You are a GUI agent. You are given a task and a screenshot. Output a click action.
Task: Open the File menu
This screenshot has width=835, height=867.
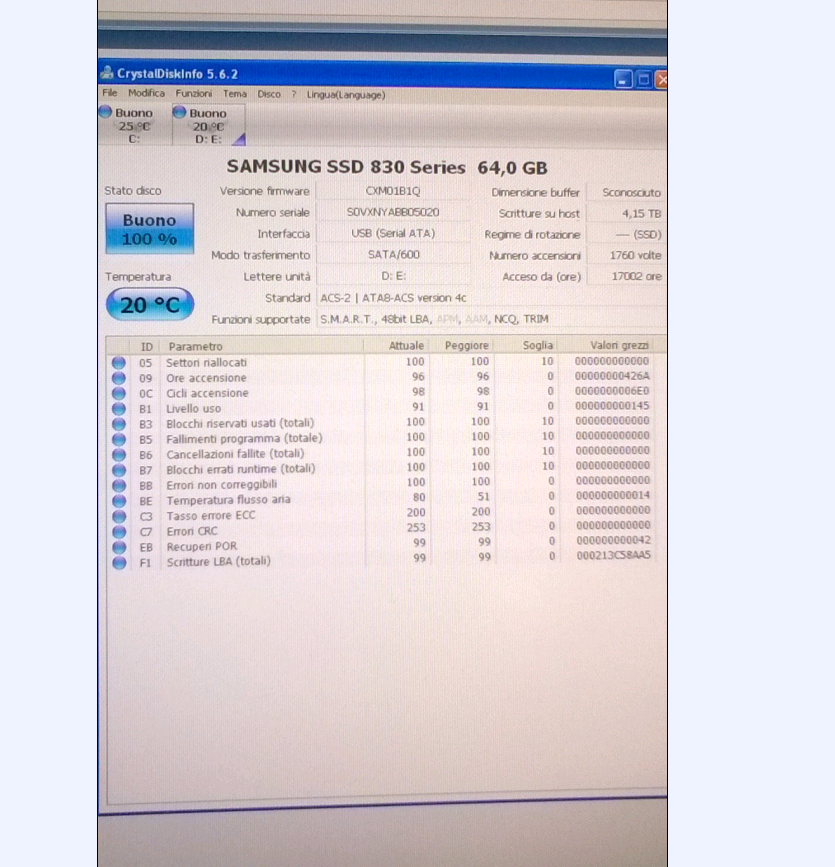(x=109, y=93)
